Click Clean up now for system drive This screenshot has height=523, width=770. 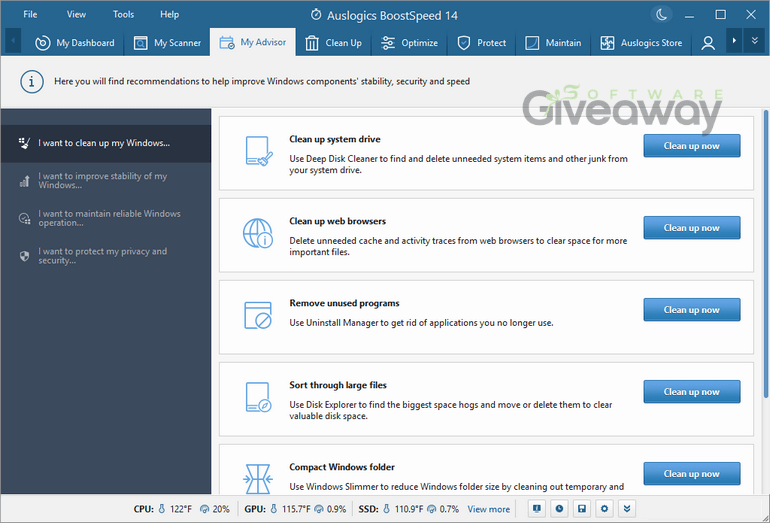(x=691, y=146)
